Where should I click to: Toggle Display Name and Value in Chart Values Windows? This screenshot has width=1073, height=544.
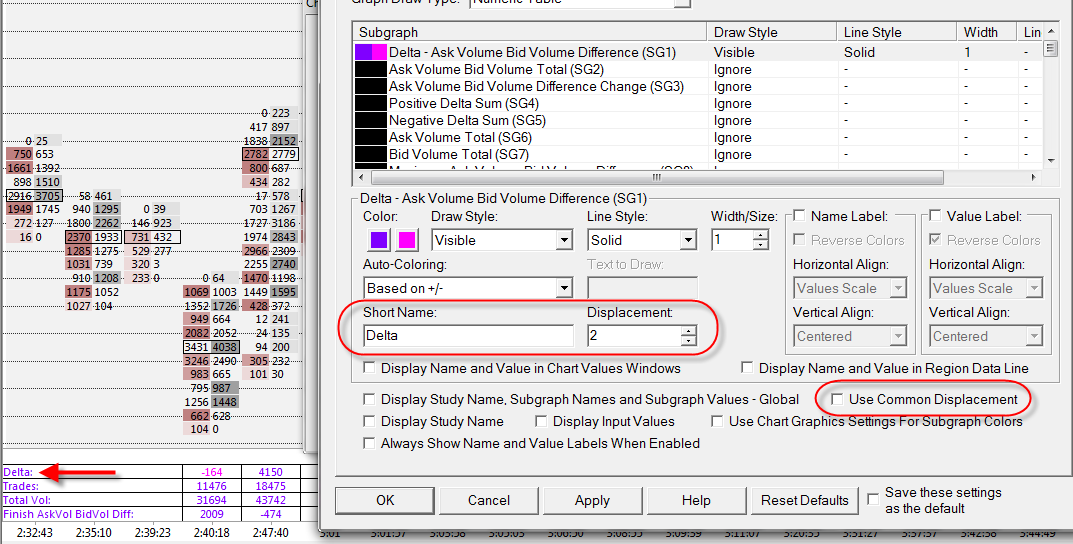point(370,368)
